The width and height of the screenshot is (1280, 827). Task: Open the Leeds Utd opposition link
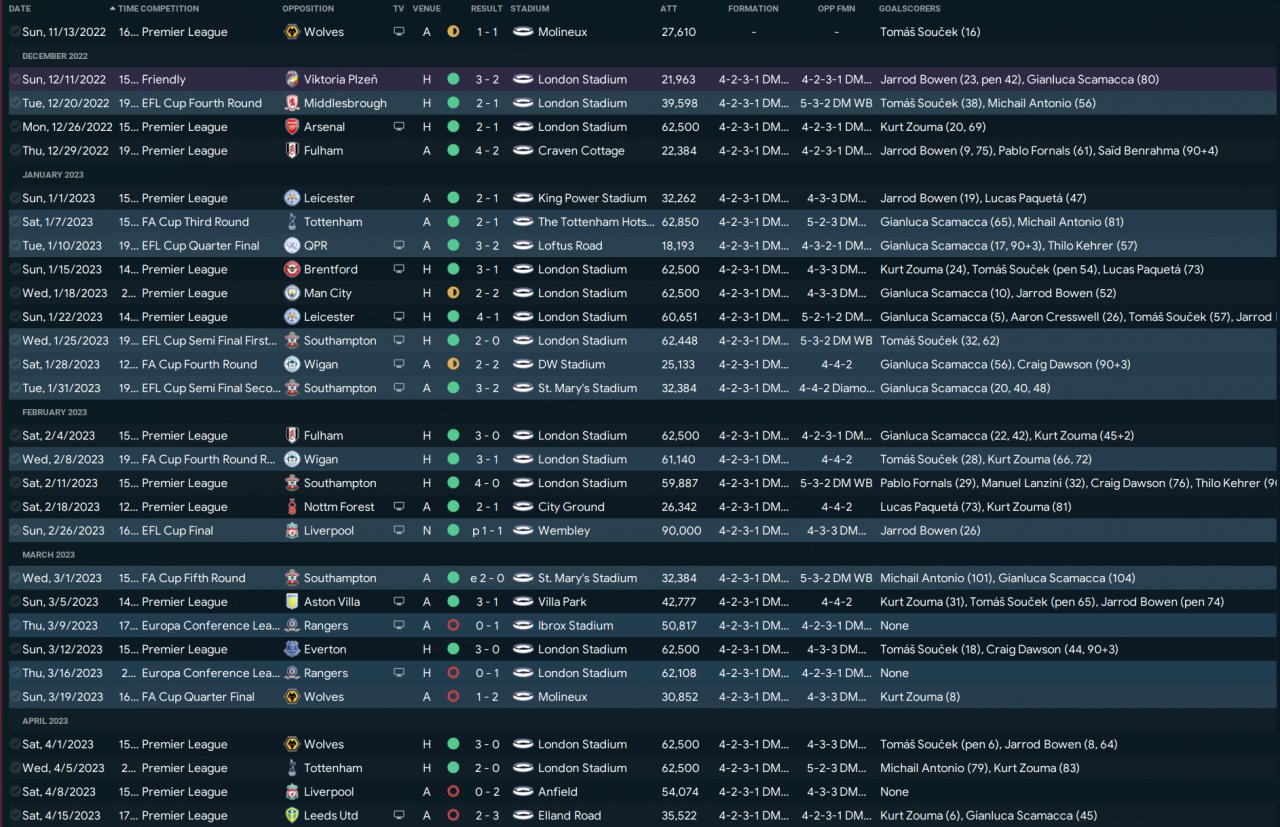[x=331, y=816]
